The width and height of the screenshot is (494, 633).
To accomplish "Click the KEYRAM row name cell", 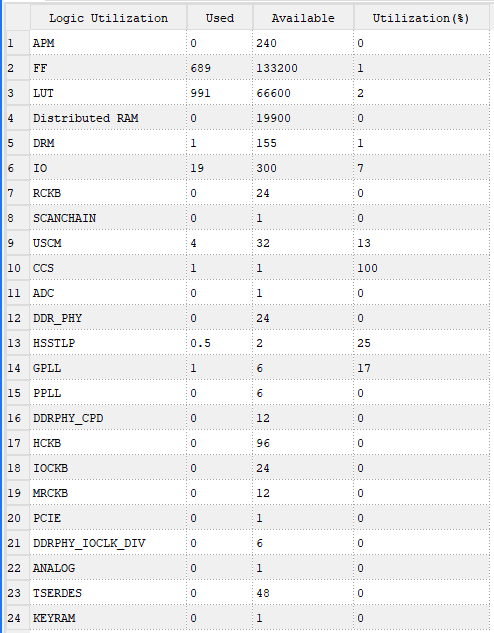I will click(108, 618).
